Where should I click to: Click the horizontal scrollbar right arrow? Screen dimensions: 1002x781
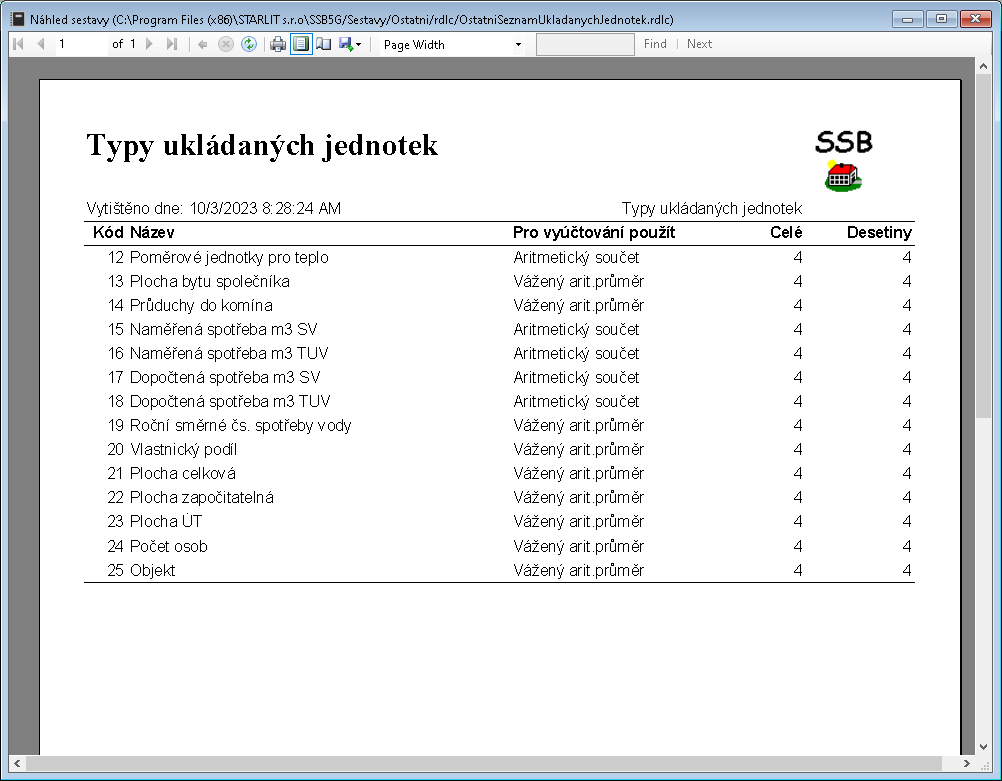pyautogui.click(x=966, y=763)
